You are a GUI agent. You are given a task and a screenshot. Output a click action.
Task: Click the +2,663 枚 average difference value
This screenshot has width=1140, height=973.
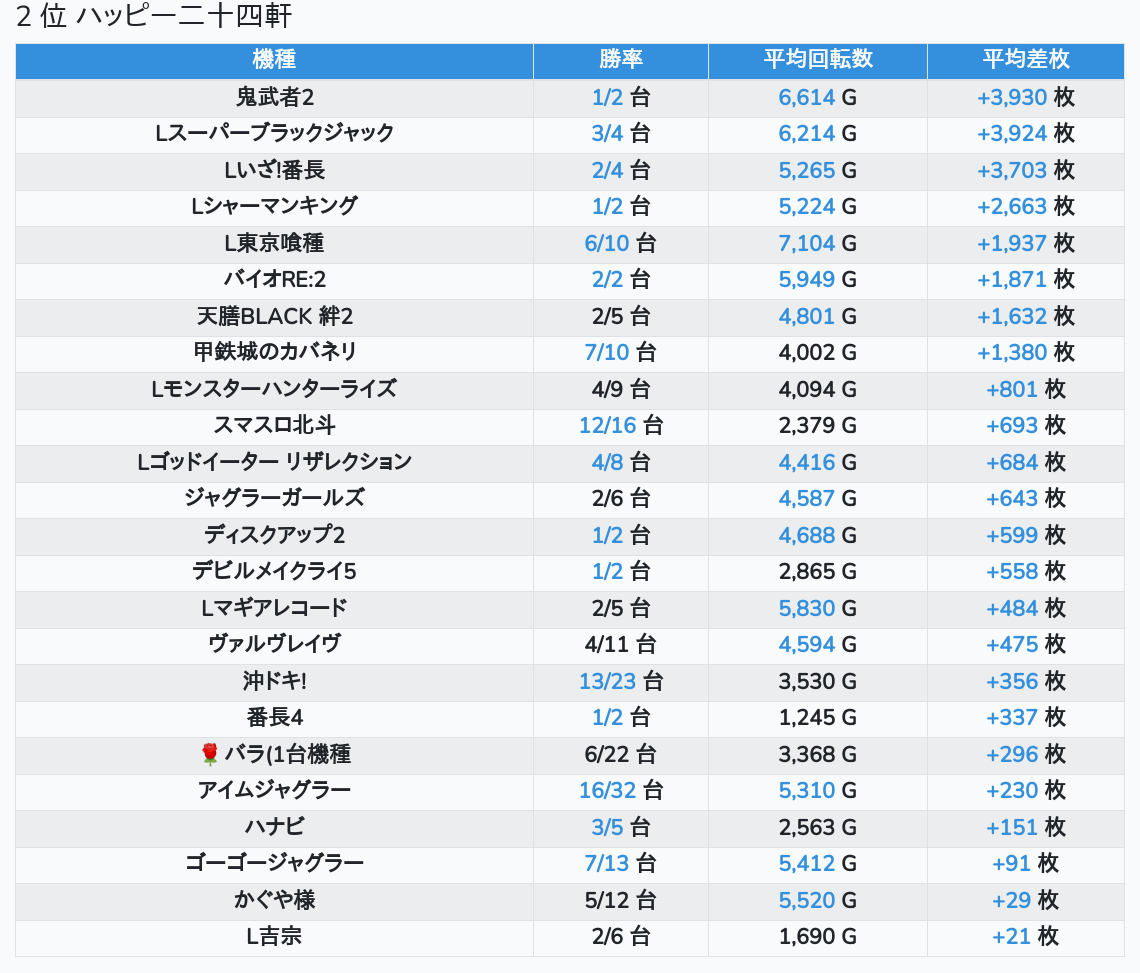point(1025,207)
